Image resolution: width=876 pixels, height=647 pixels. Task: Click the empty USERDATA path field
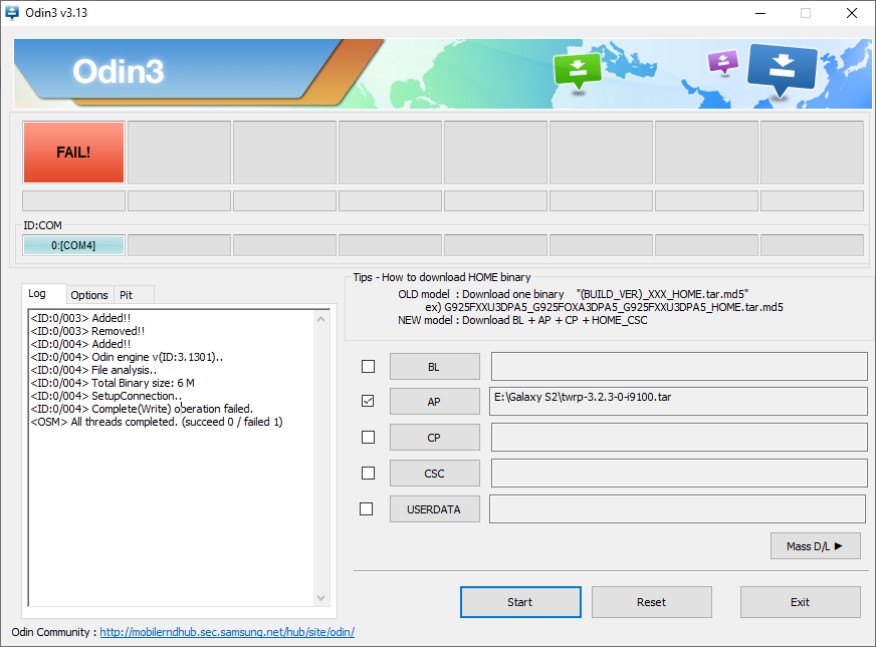(x=678, y=509)
